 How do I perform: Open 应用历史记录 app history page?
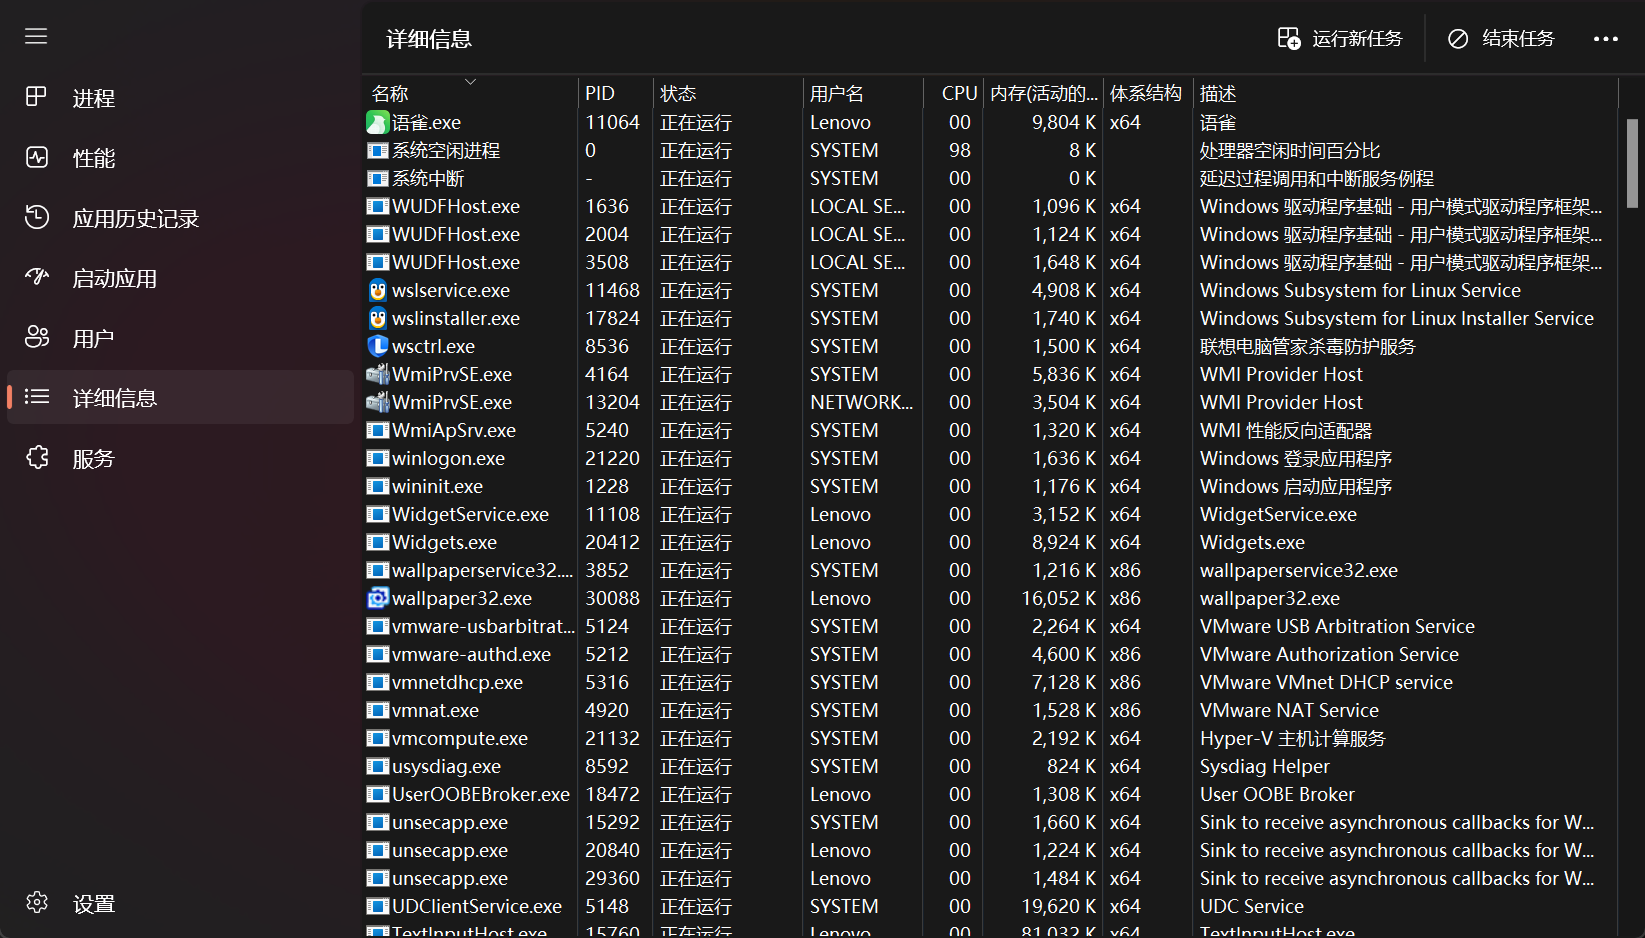[x=180, y=218]
